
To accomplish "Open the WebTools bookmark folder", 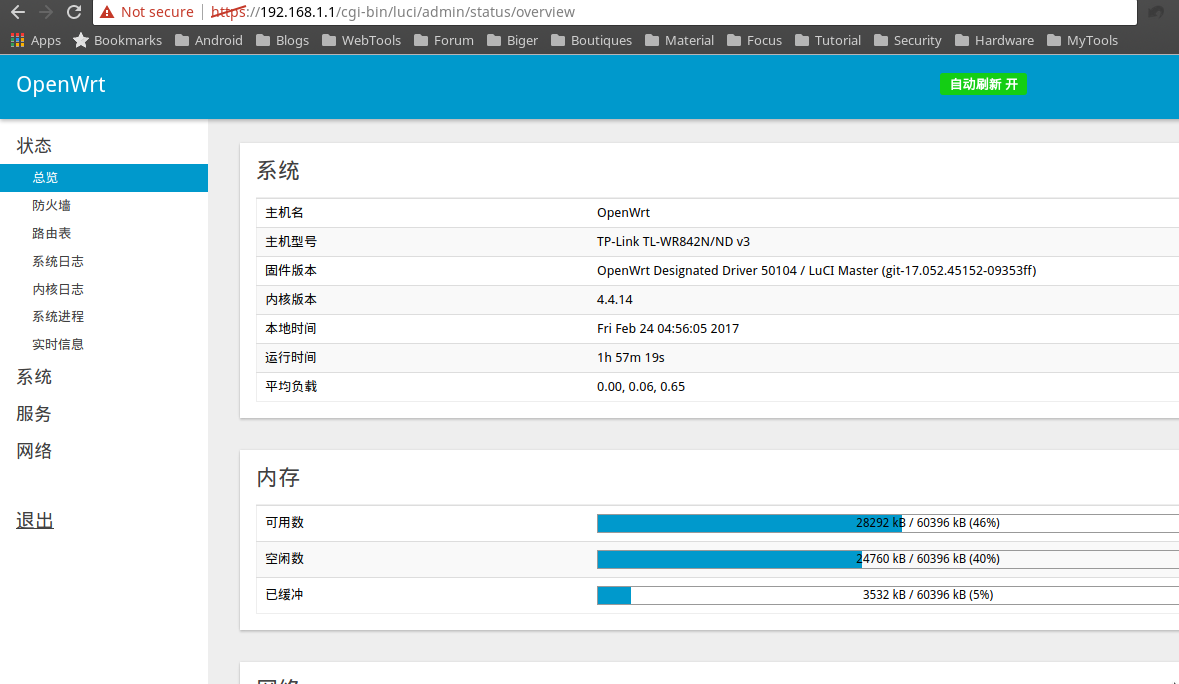I will pos(361,41).
